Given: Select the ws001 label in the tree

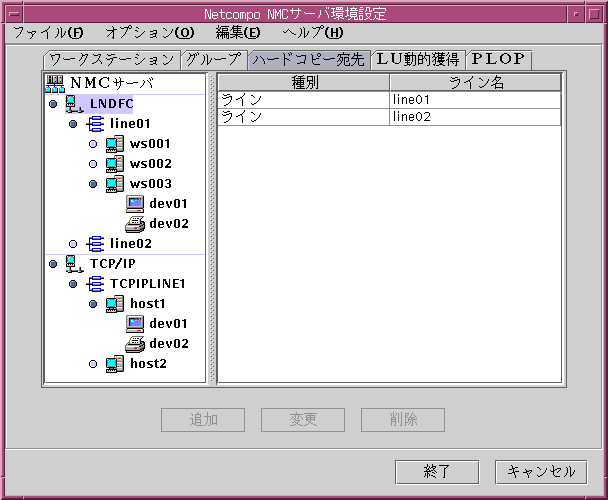Looking at the screenshot, I should 150,144.
